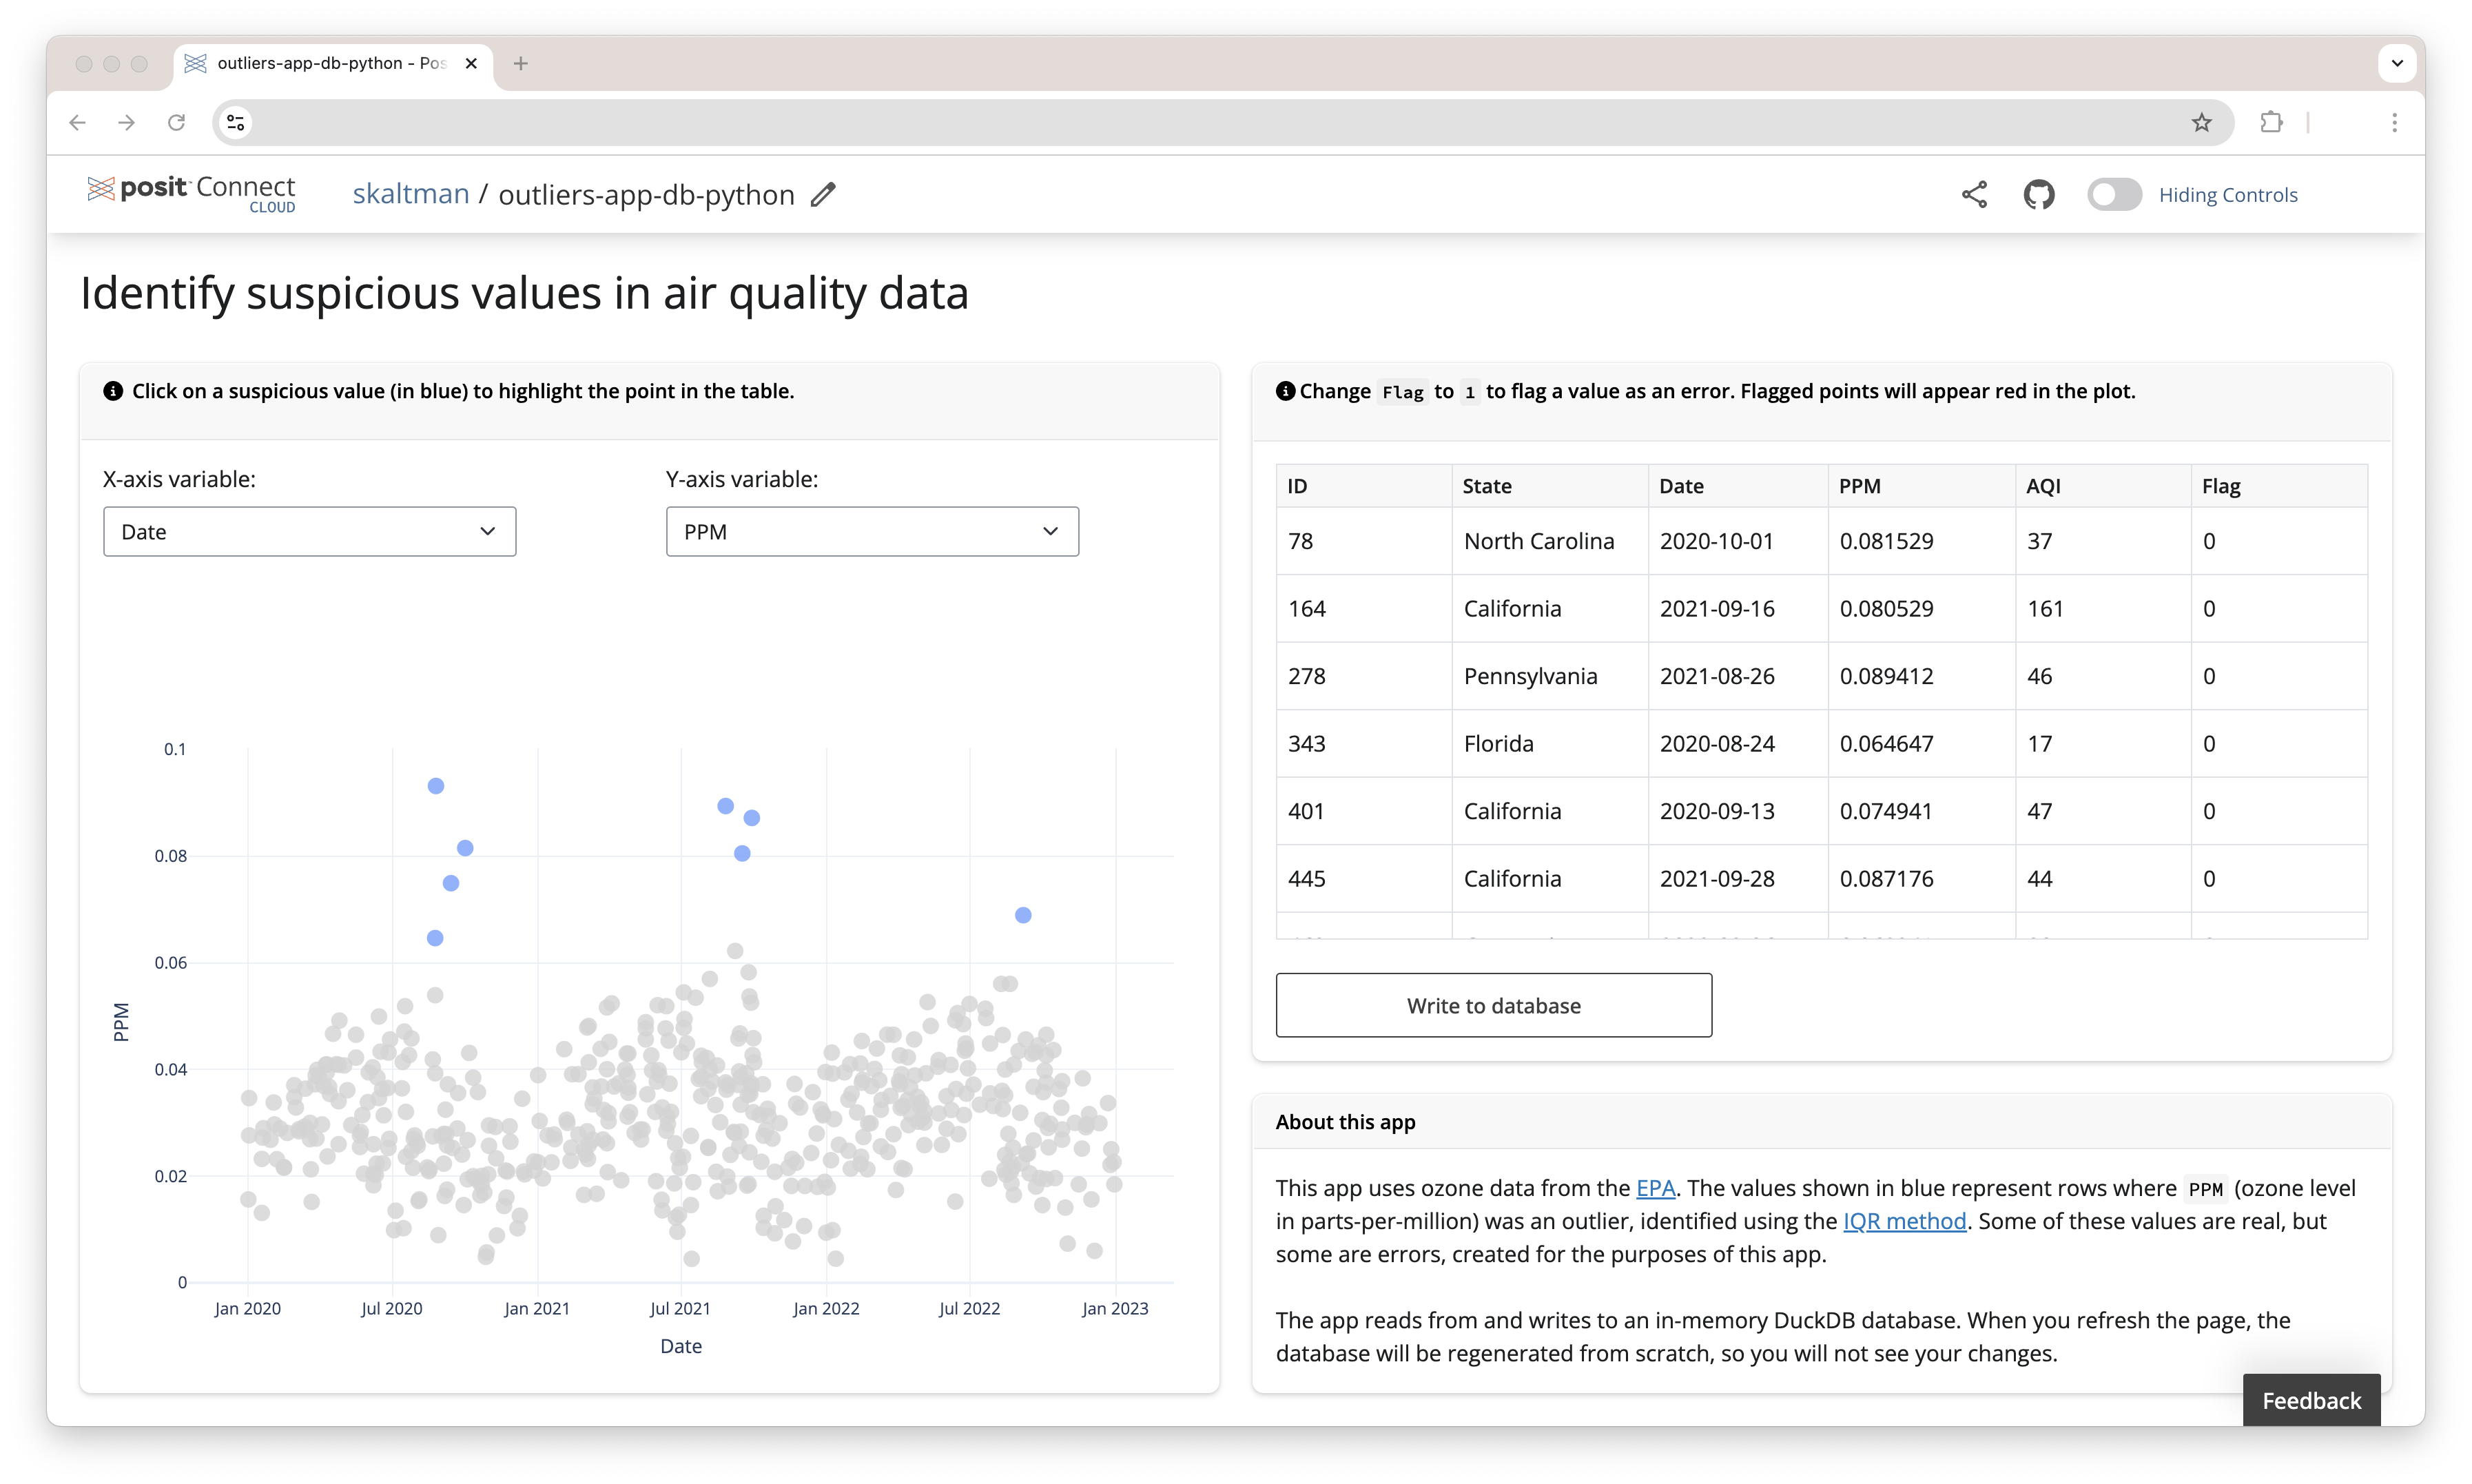Click the share icon

1974,194
